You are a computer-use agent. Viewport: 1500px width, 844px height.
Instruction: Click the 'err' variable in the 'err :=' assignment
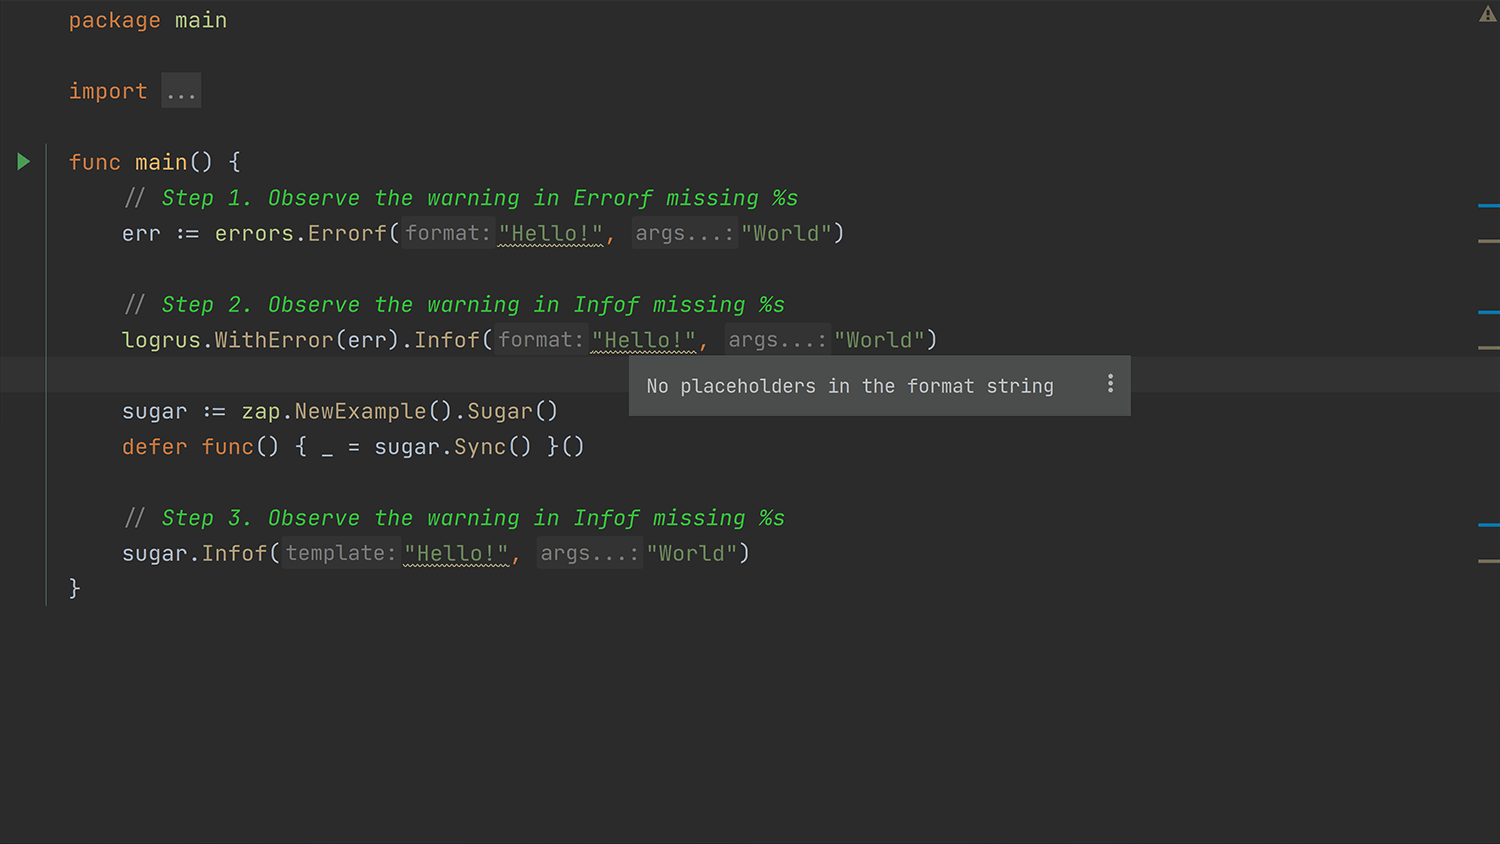pos(141,233)
